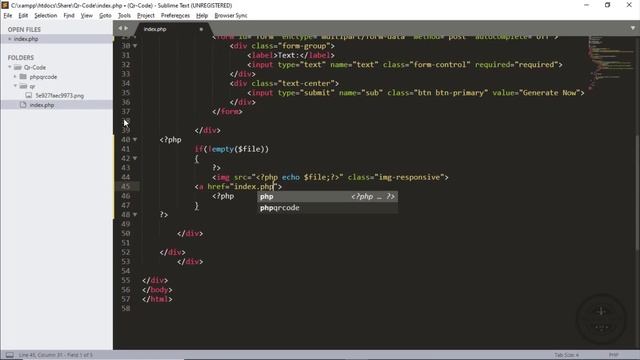Open the tab list dropdown arrow

point(633,28)
